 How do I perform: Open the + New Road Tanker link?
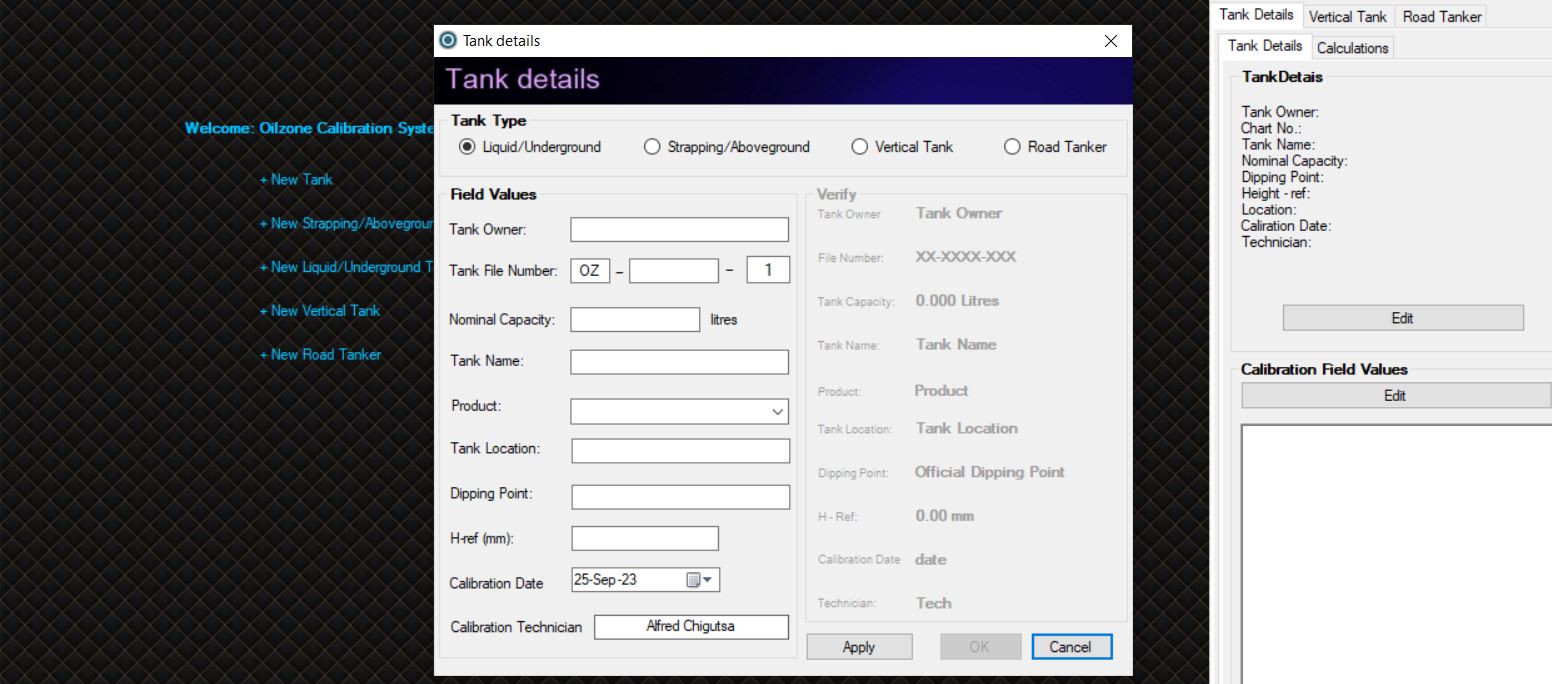(320, 355)
